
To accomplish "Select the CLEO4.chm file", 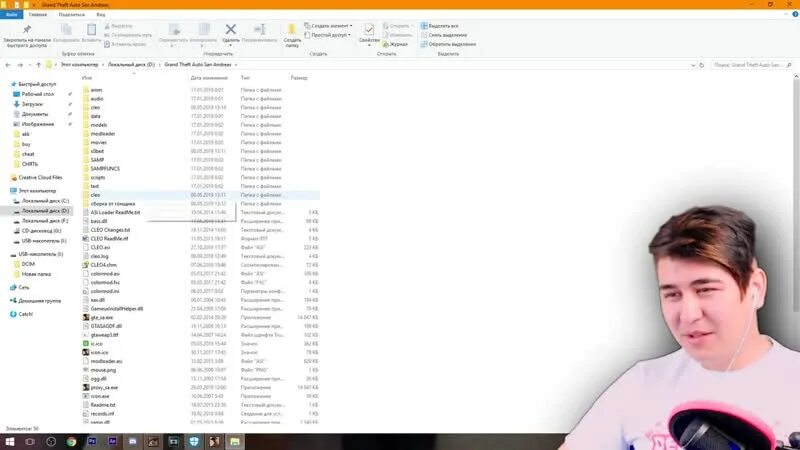I will tap(104, 265).
